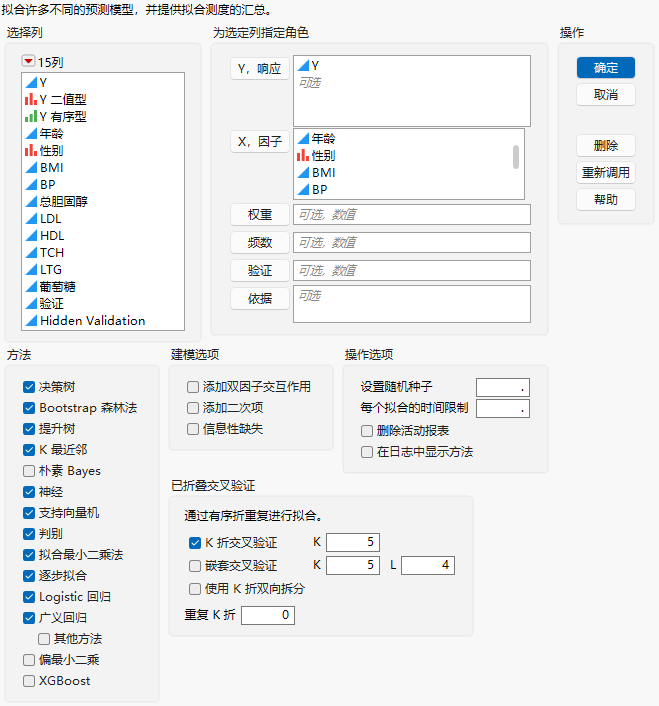
Task: Click the 帮助 button
Action: pos(606,199)
